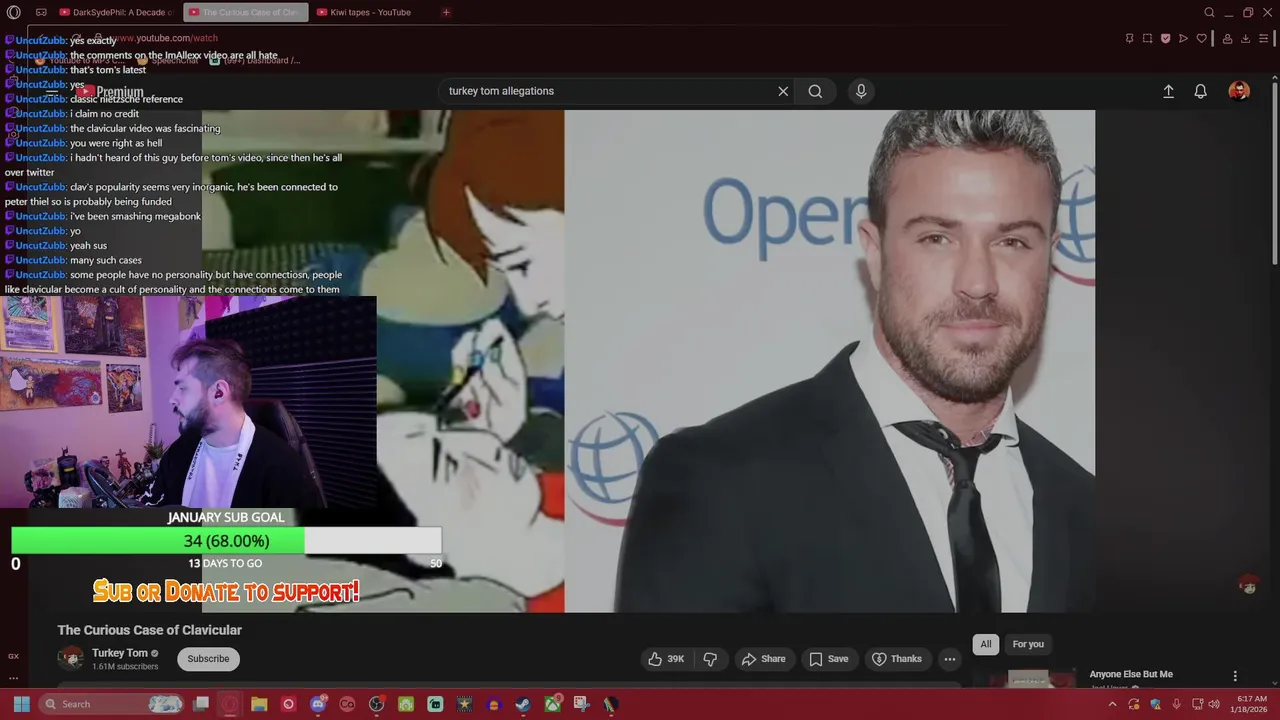
Task: Open options for Anyone Else But Me
Action: click(1235, 676)
